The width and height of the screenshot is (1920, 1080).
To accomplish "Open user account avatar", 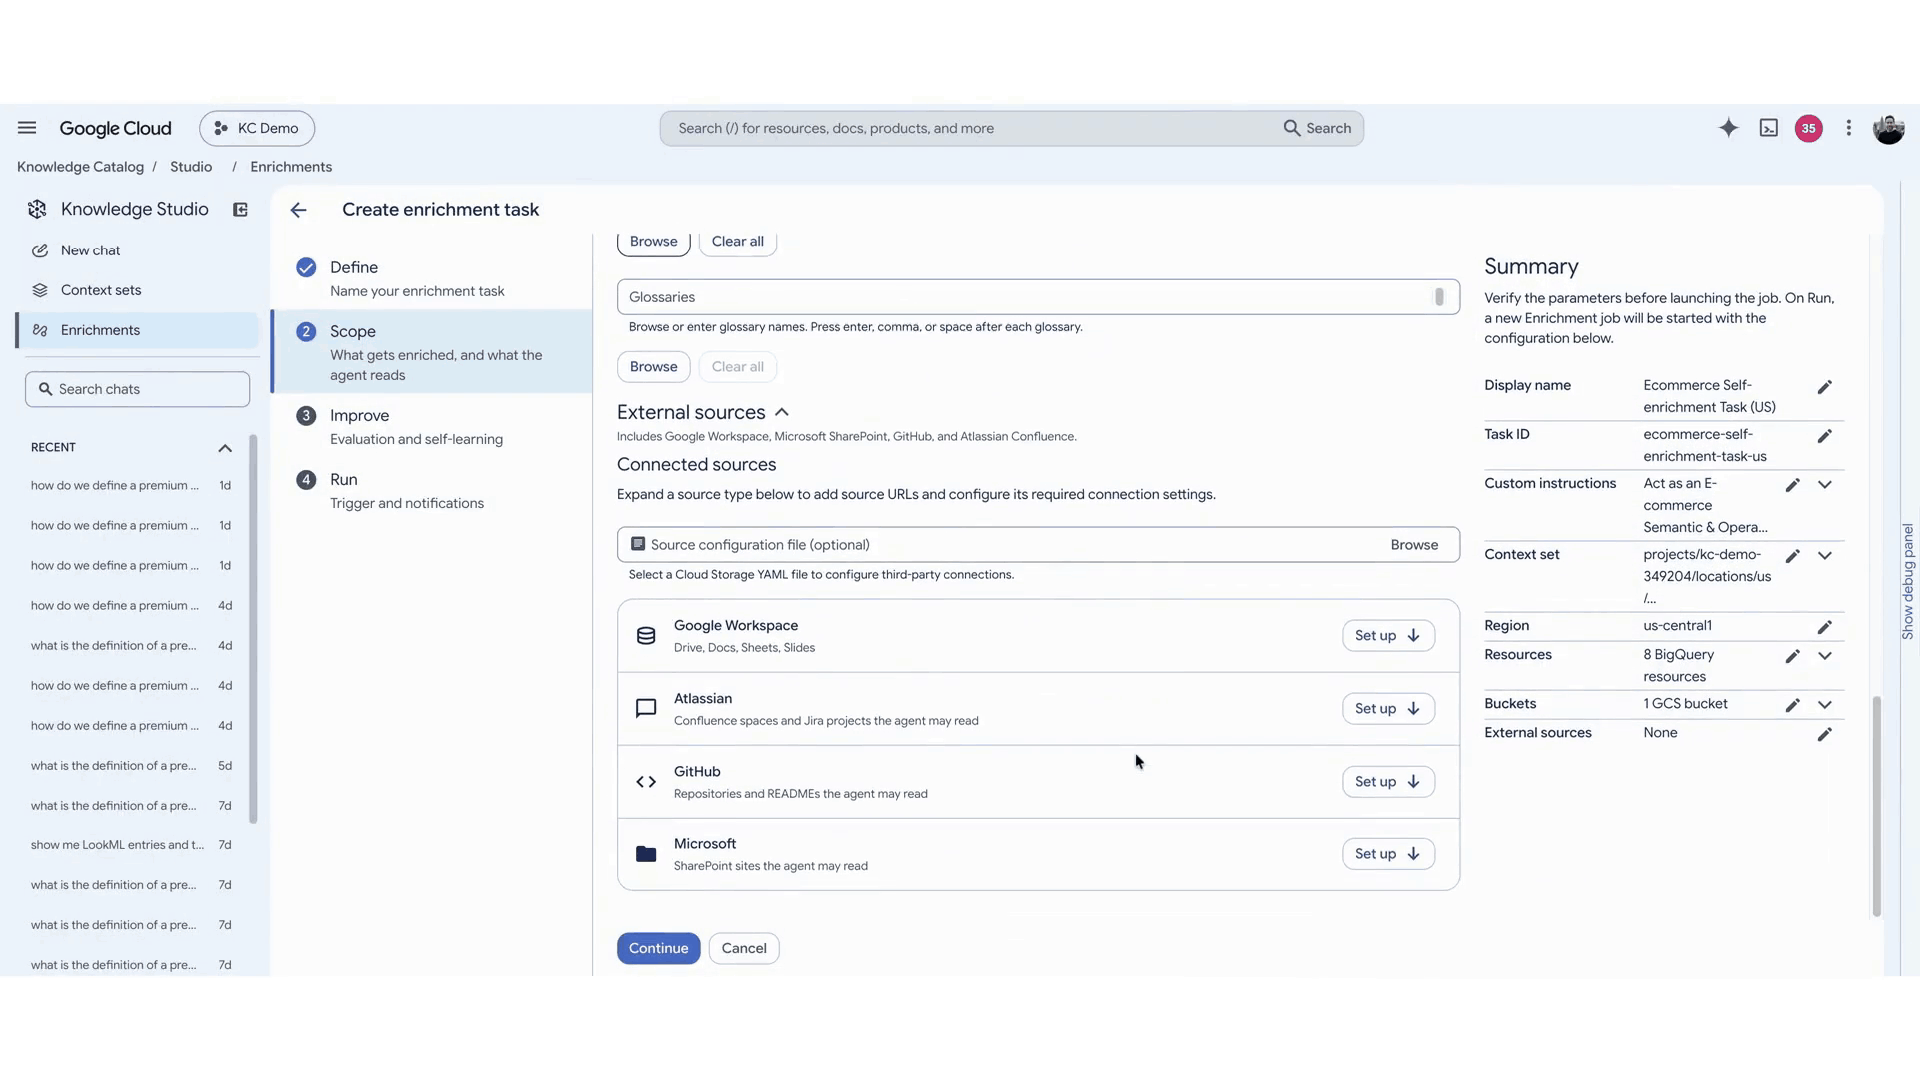I will pos(1888,128).
